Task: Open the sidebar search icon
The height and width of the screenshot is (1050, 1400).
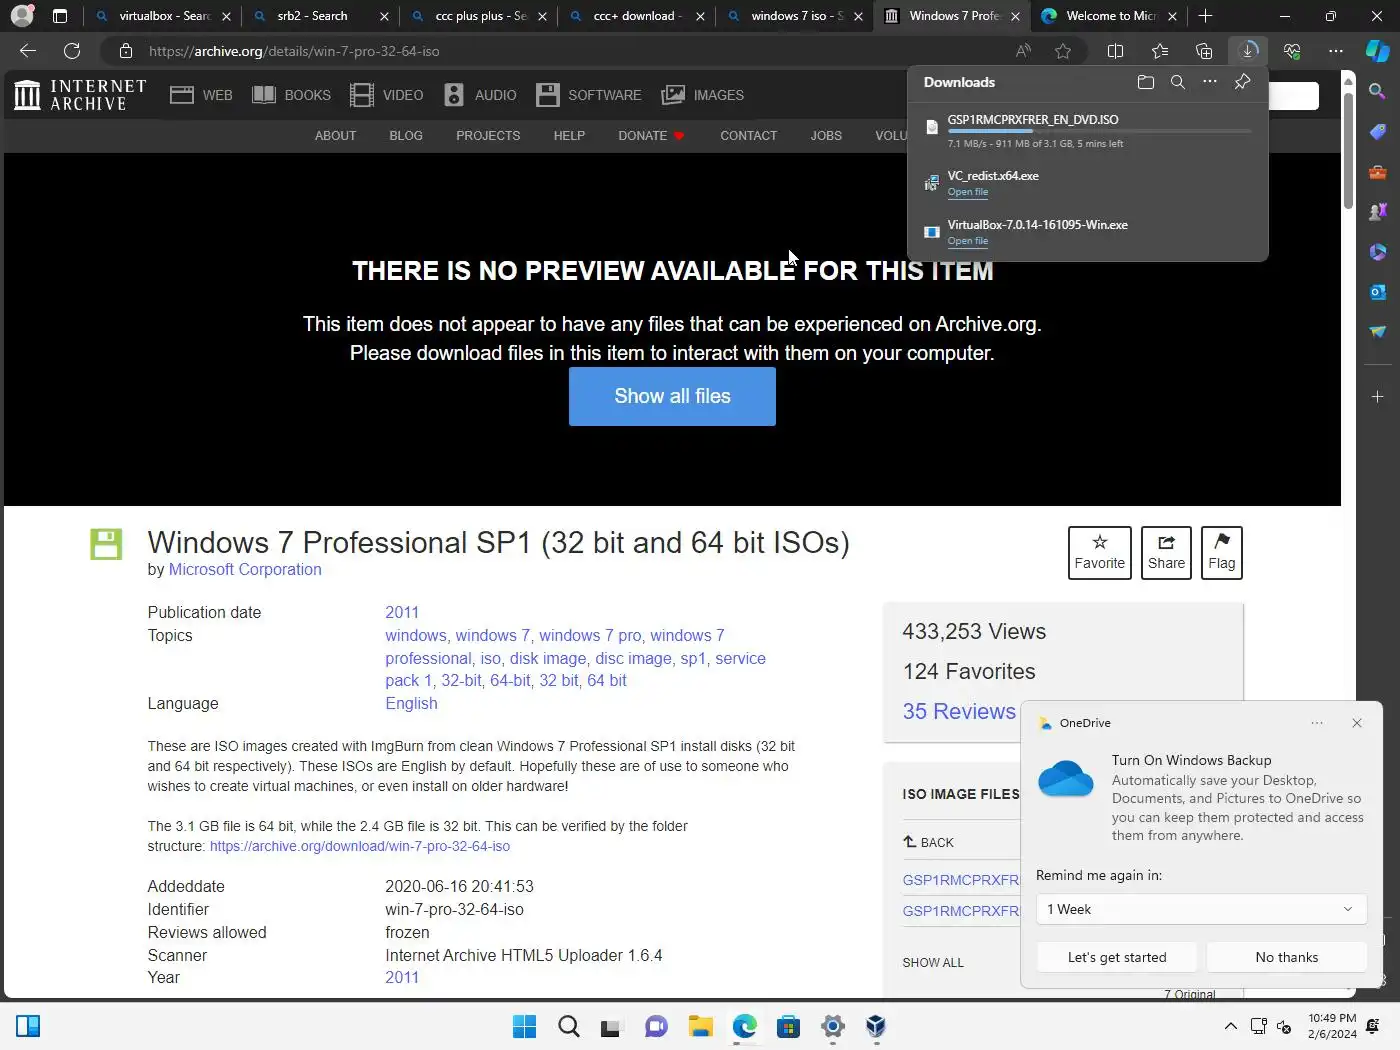Action: 1377,92
